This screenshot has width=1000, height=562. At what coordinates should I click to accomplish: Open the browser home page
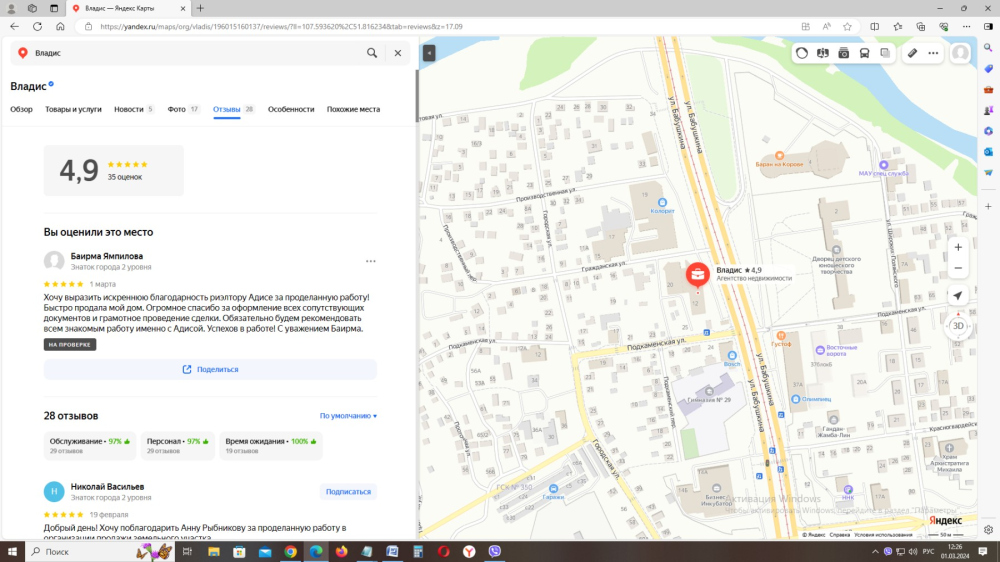(60, 27)
